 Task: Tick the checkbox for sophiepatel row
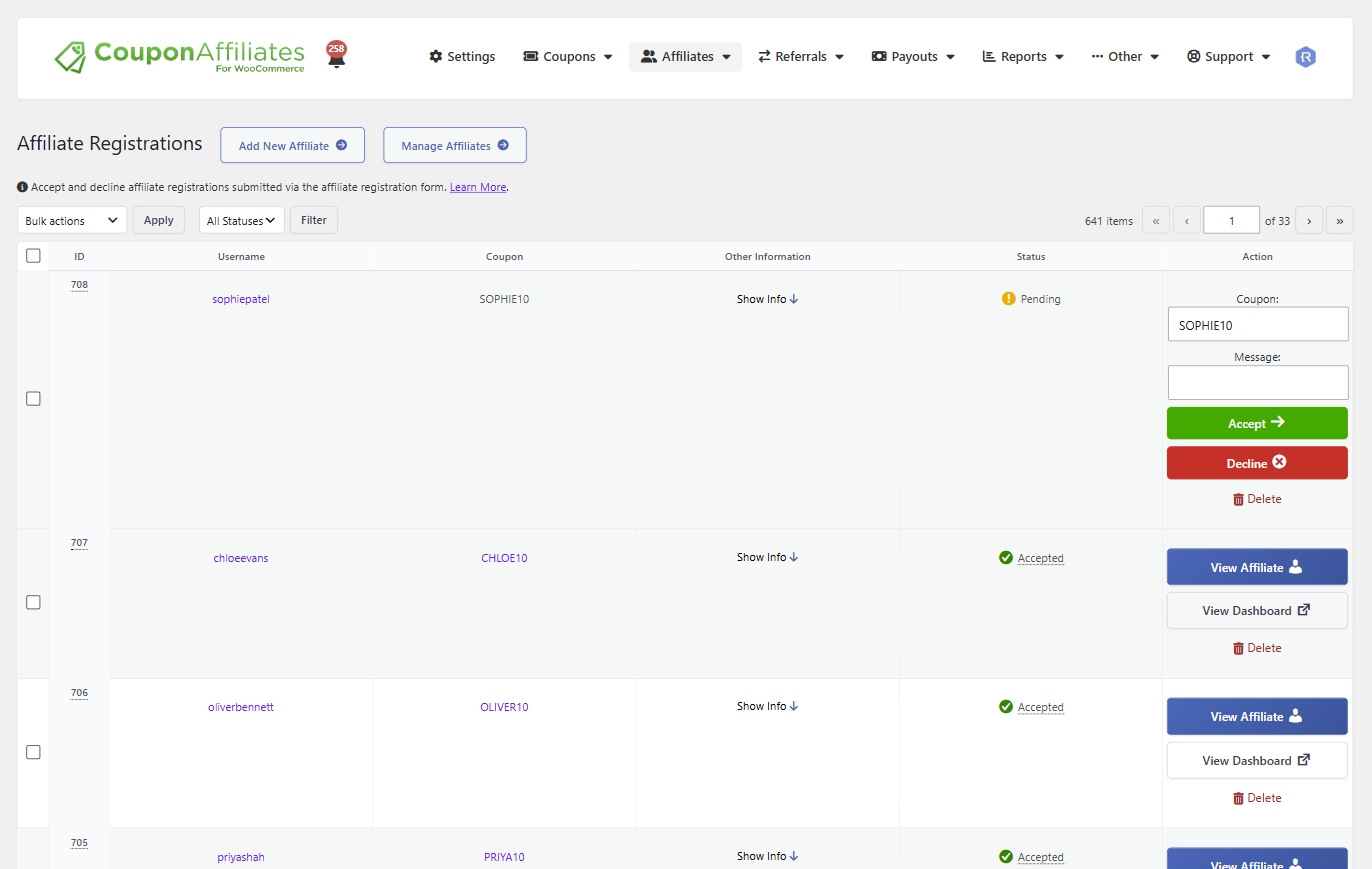[33, 399]
